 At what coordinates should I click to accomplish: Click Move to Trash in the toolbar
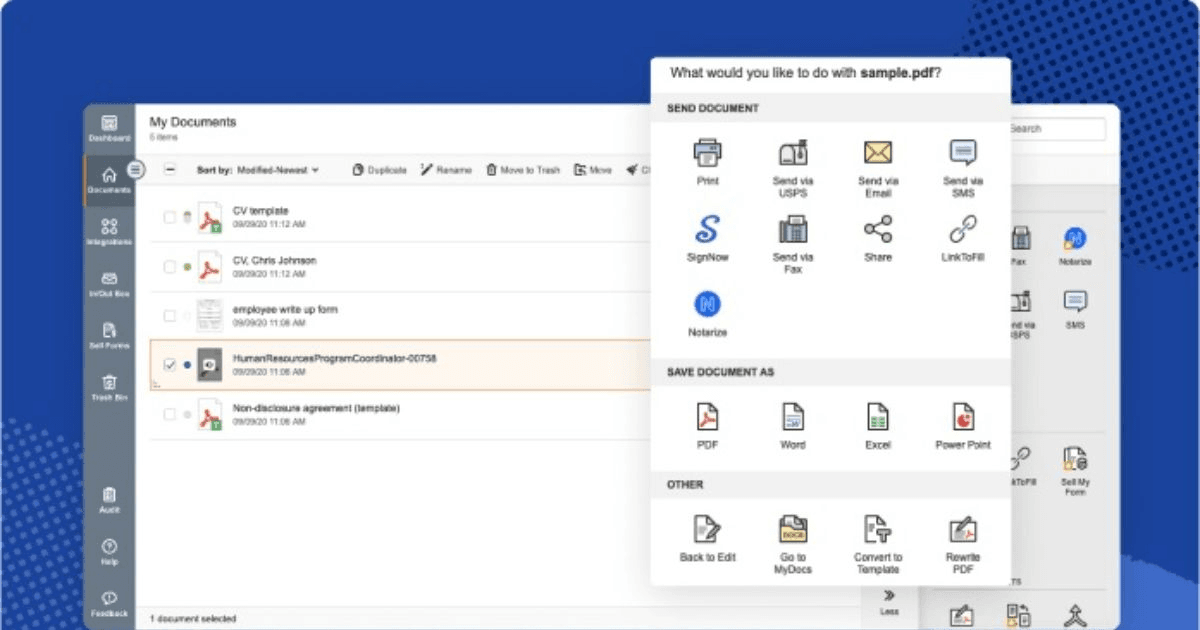coord(523,170)
